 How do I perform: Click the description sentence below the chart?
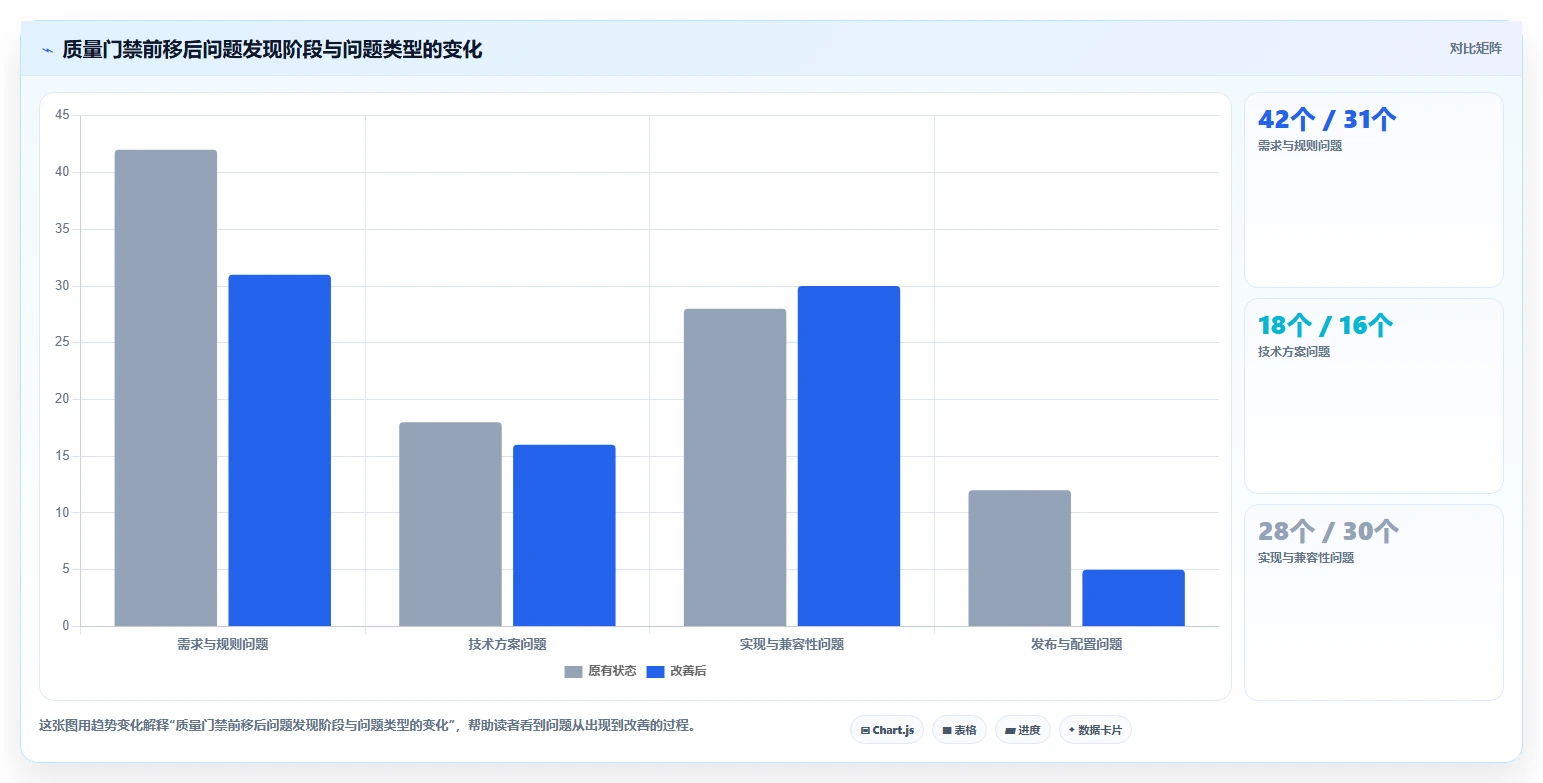367,726
